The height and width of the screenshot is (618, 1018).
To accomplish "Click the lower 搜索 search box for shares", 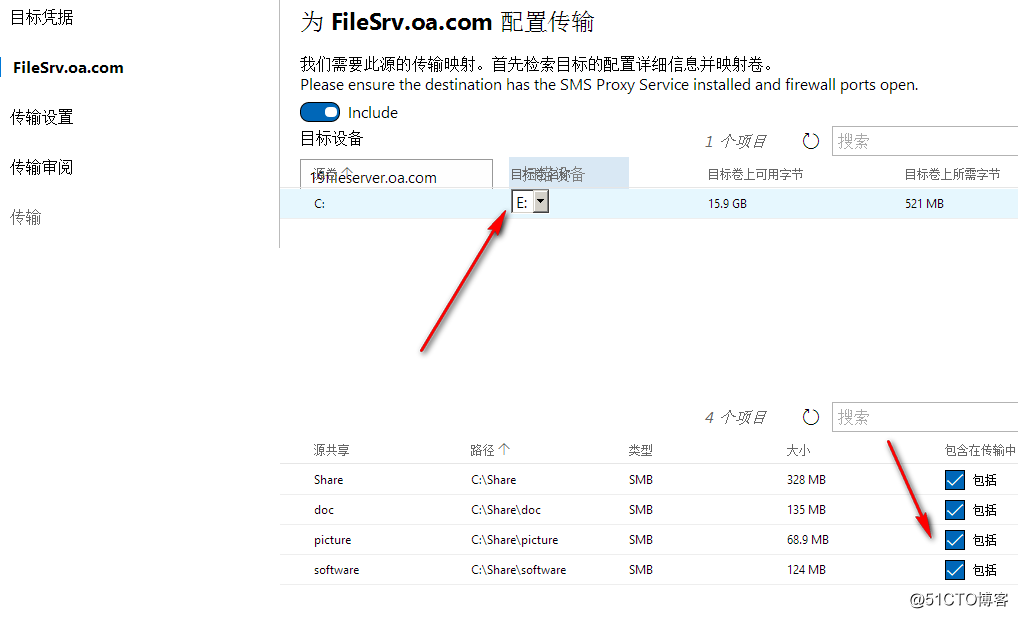I will [925, 417].
